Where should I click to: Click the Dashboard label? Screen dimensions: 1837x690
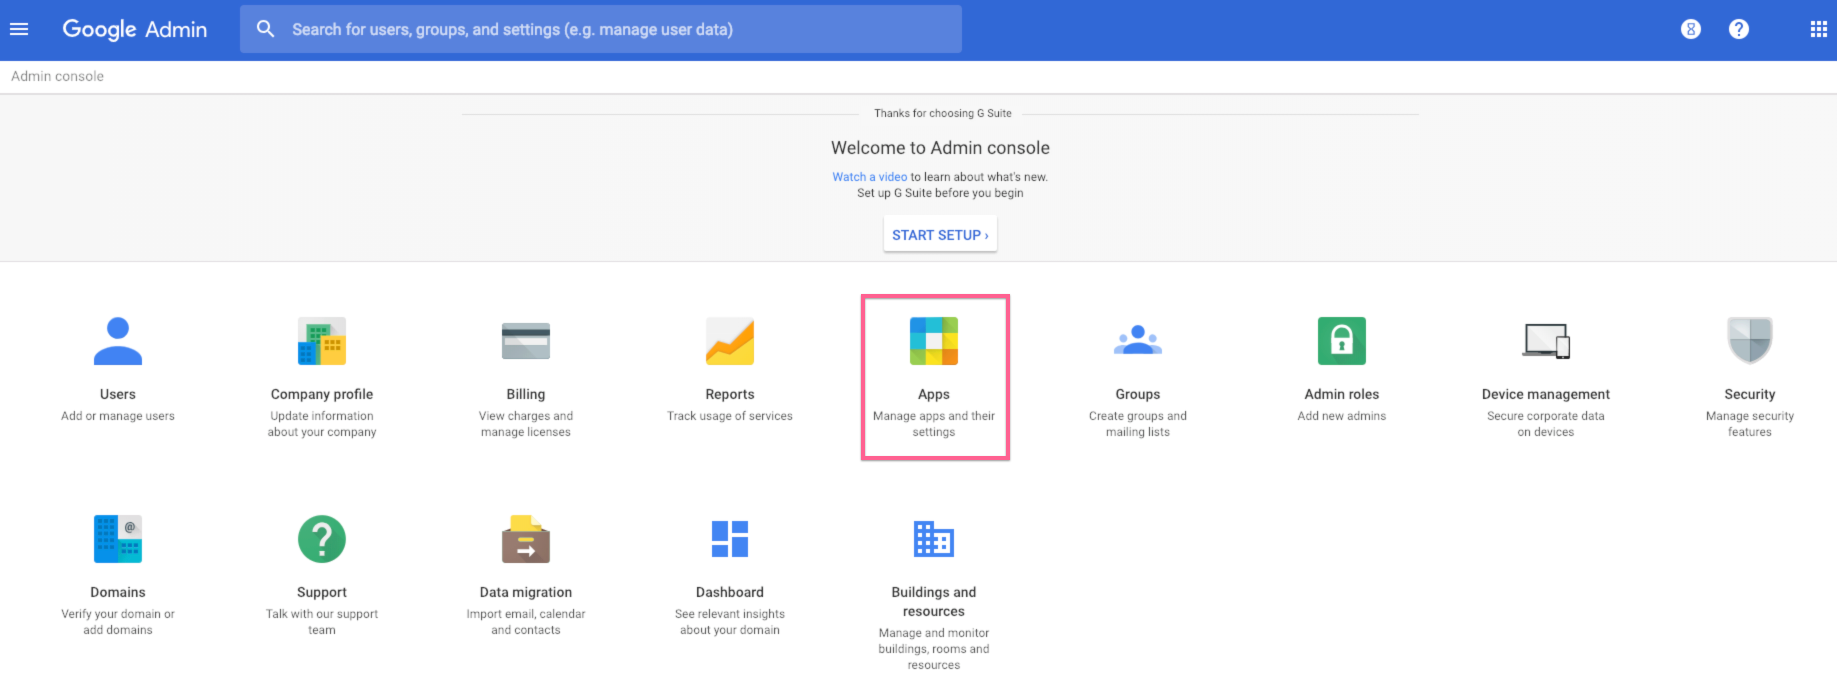pyautogui.click(x=730, y=592)
